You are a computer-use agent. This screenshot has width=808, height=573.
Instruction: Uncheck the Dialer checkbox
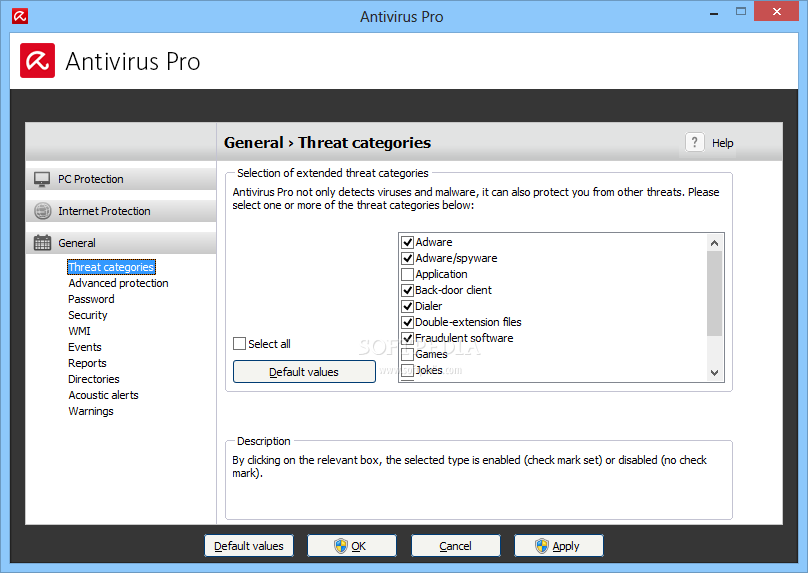point(408,306)
